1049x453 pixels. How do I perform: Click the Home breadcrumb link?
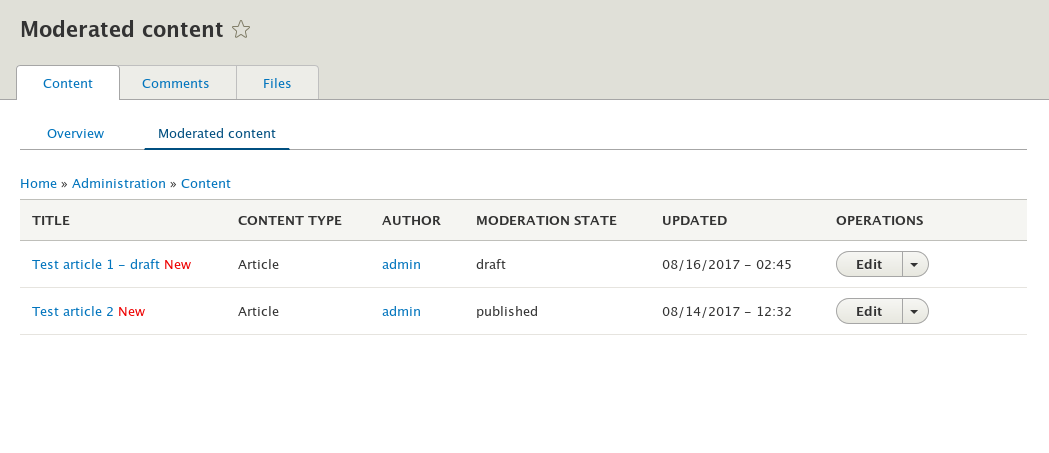[38, 183]
